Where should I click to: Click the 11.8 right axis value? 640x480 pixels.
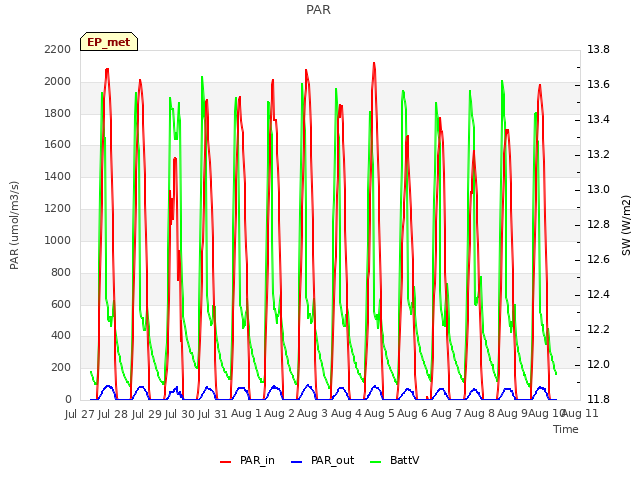coord(598,399)
